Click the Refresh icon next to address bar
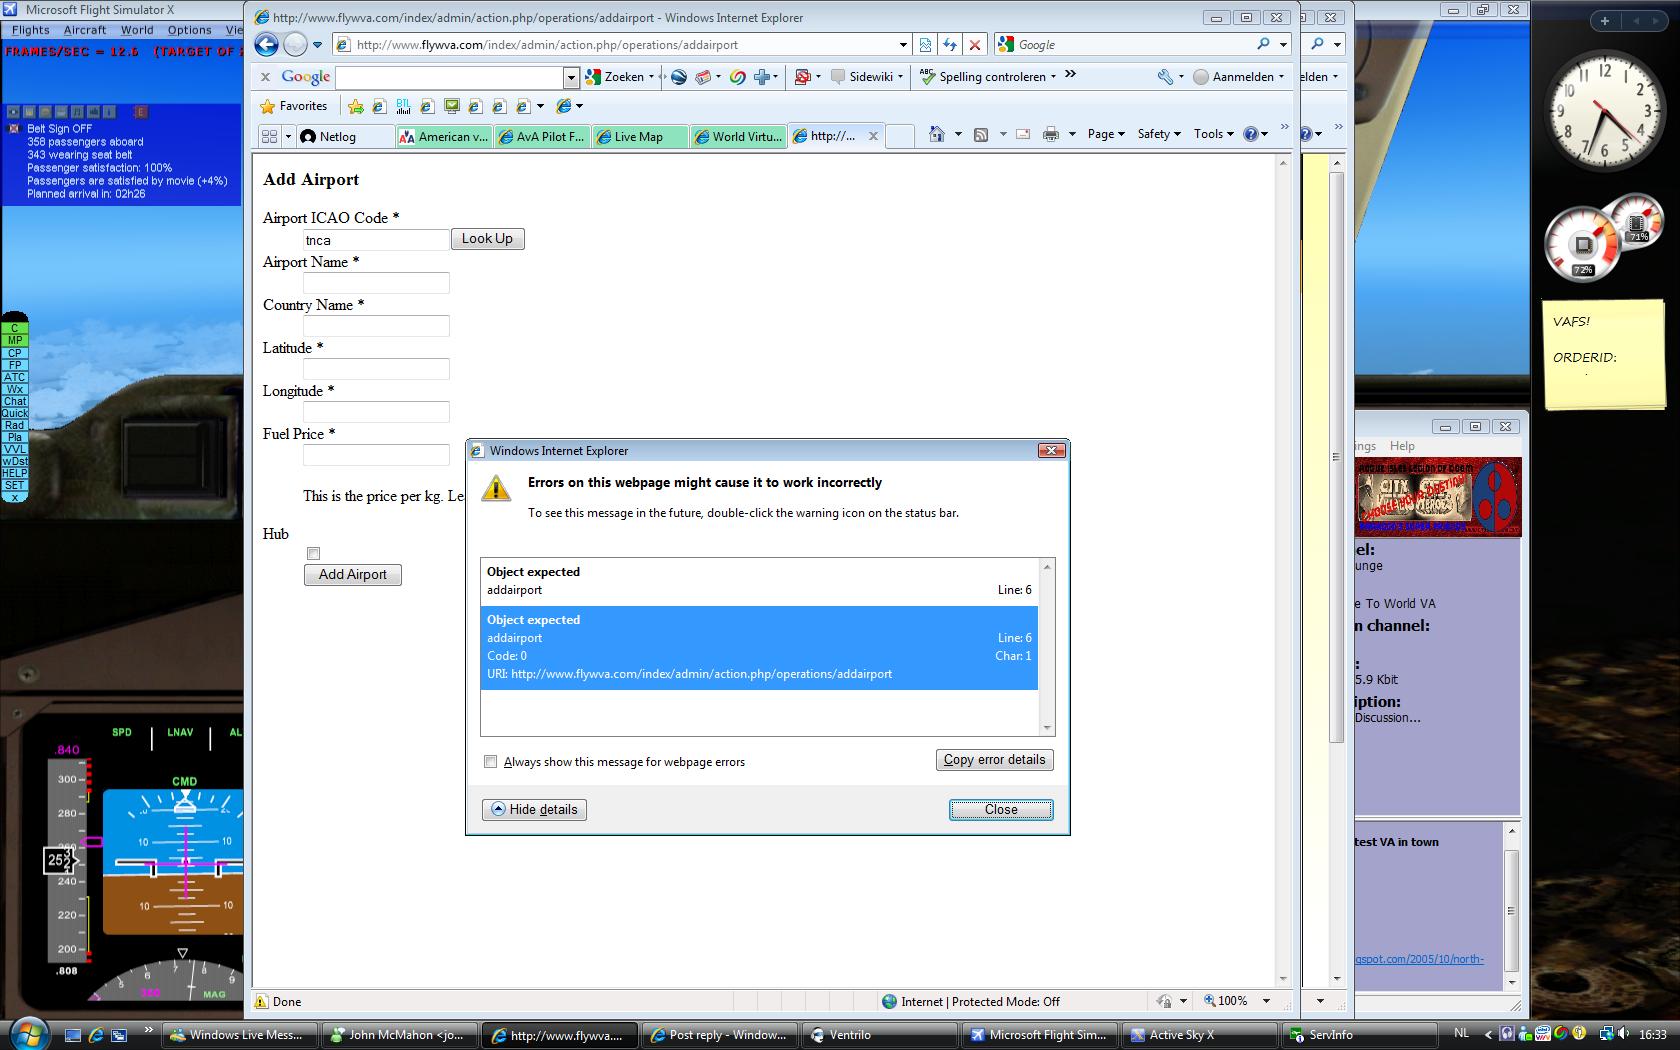The width and height of the screenshot is (1680, 1050). [x=949, y=44]
